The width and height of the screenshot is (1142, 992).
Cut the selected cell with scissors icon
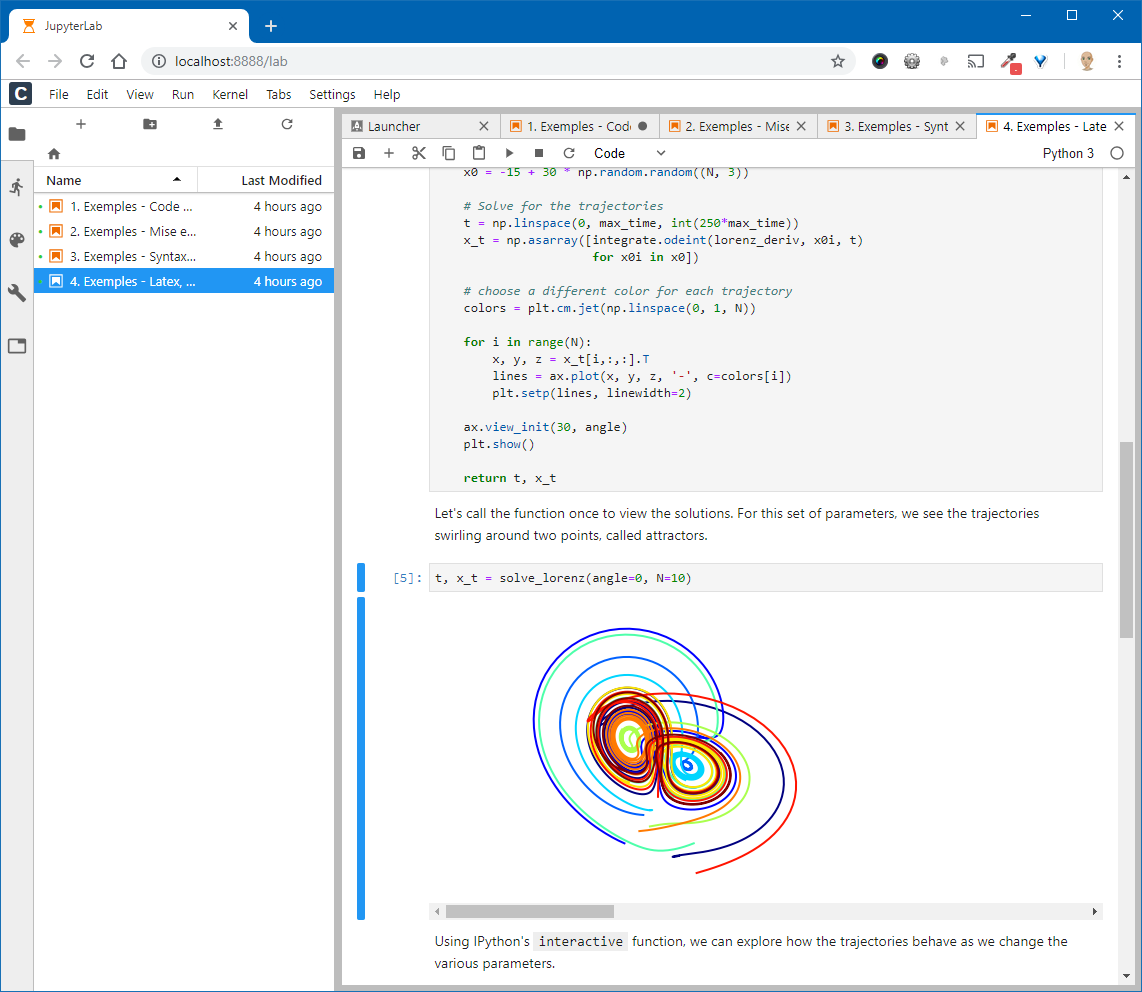[x=419, y=153]
